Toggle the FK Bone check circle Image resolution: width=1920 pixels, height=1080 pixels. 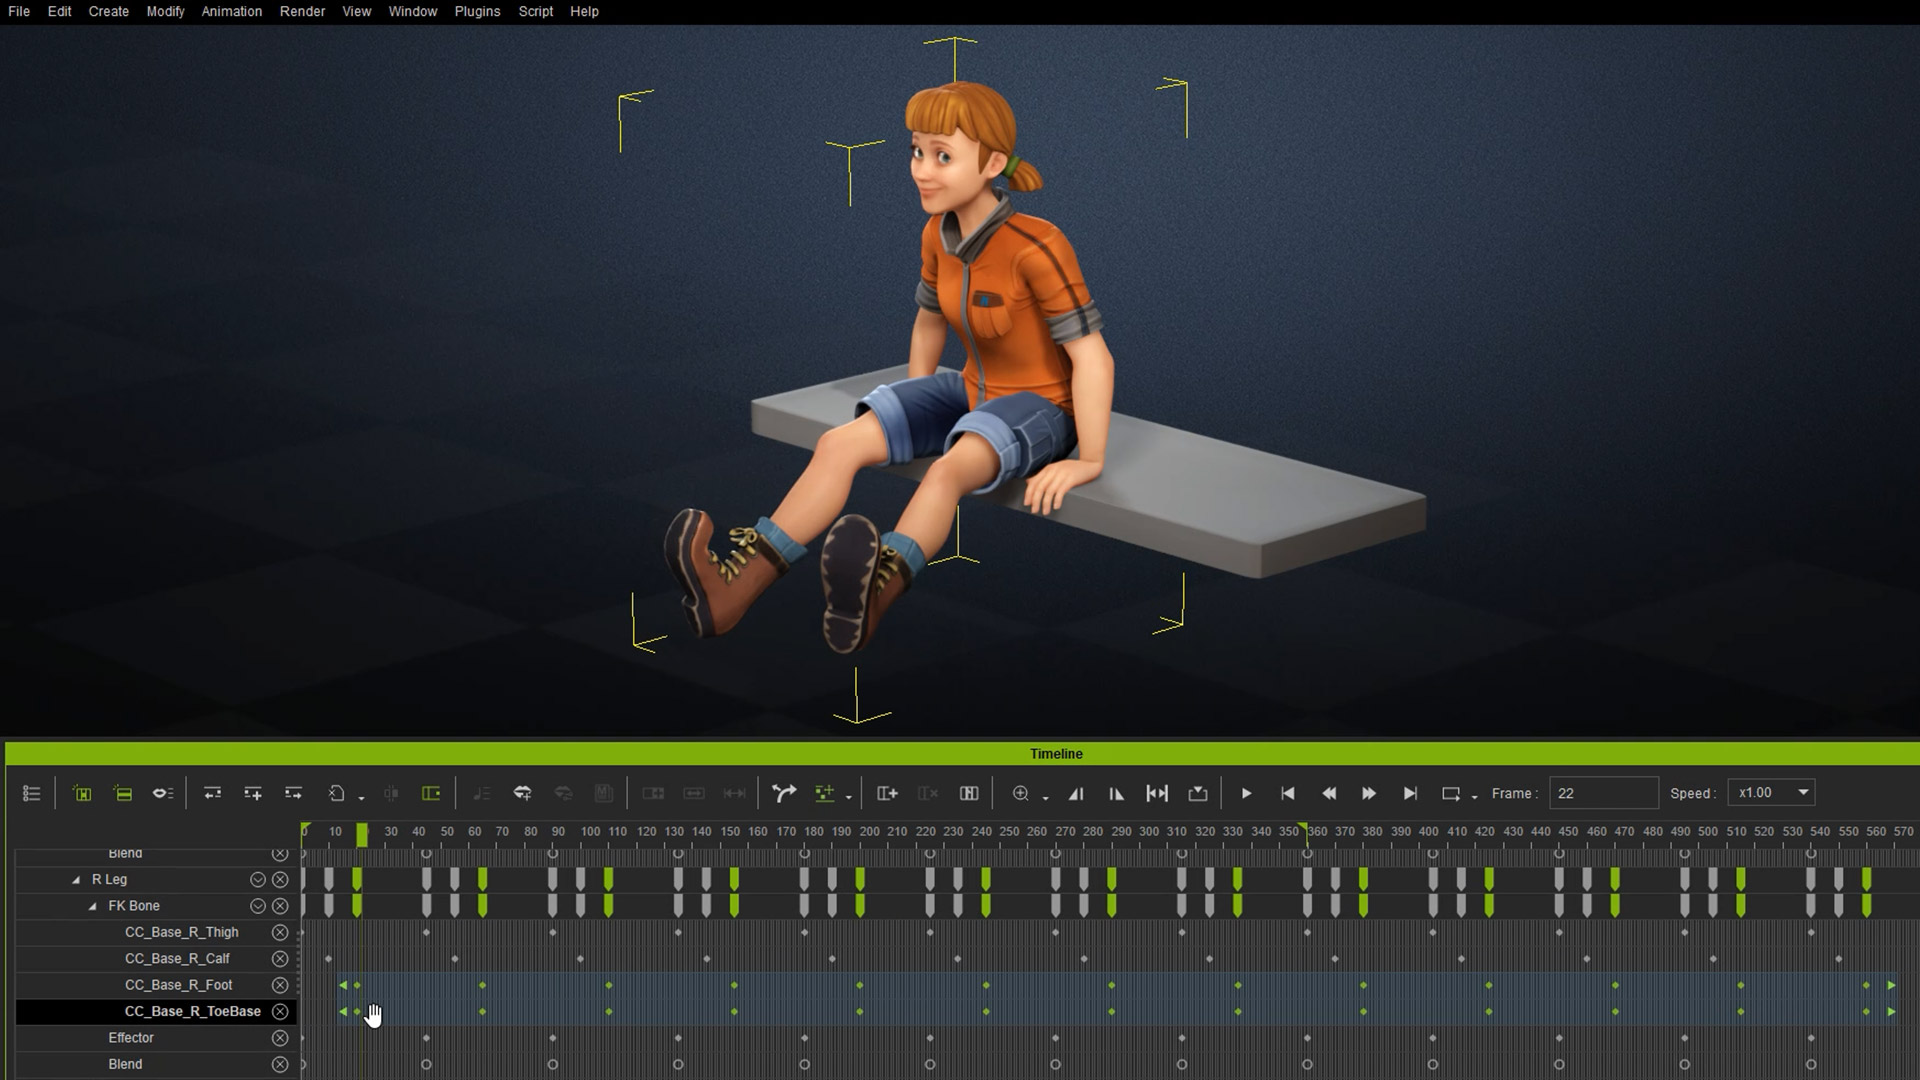[258, 906]
